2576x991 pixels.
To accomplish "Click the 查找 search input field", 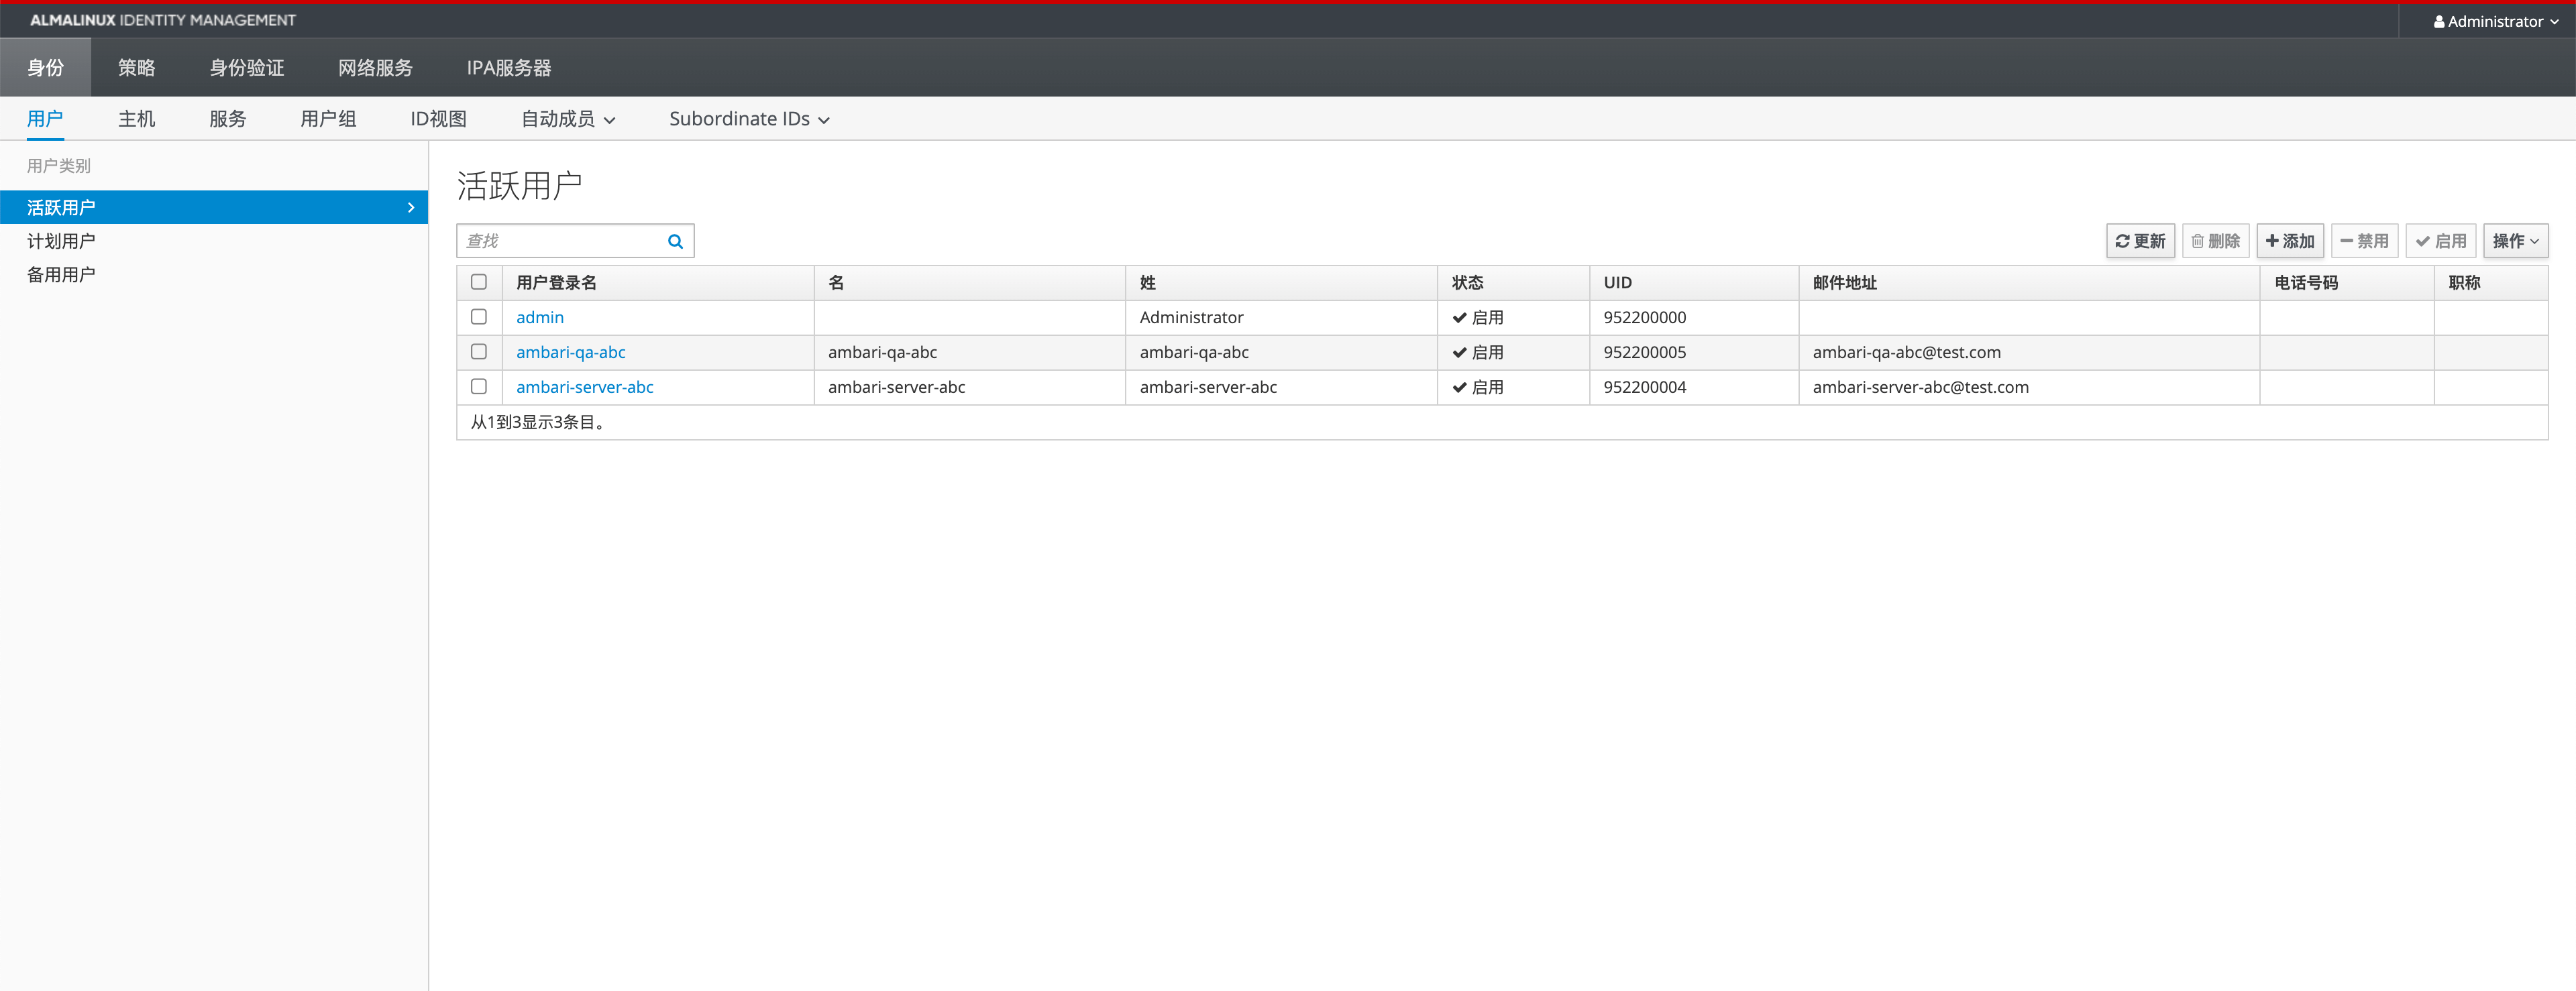I will (560, 241).
